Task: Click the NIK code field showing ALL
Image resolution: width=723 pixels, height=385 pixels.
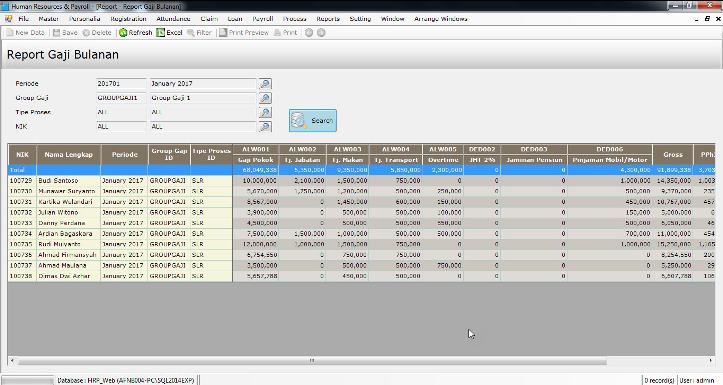Action: pos(121,127)
